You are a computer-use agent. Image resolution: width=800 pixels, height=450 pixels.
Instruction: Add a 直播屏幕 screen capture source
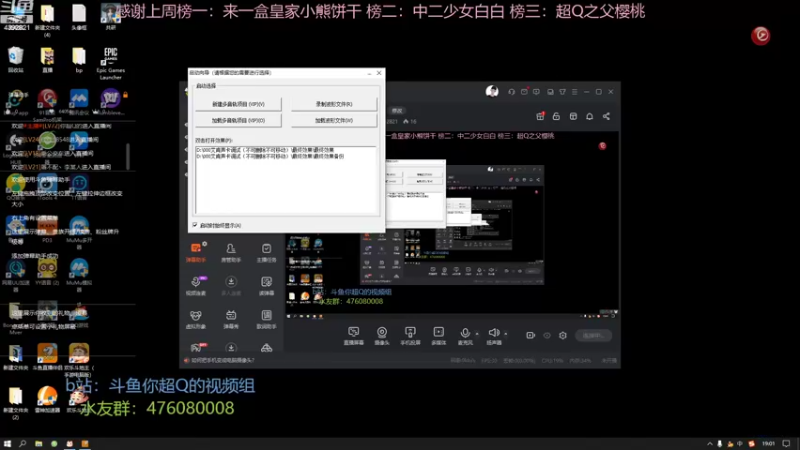354,336
